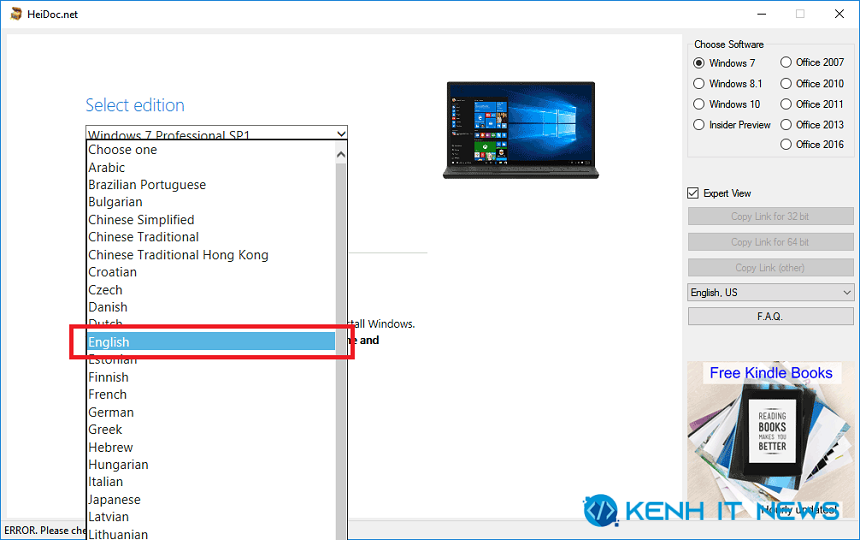860x540 pixels.
Task: Open the F.A.Q. button
Action: [771, 316]
